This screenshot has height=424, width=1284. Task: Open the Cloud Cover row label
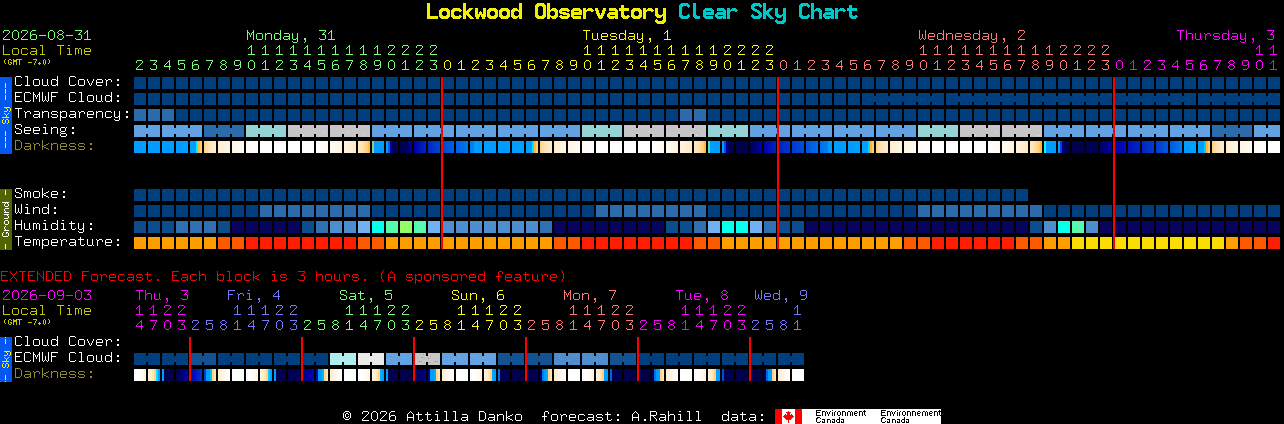tap(67, 82)
